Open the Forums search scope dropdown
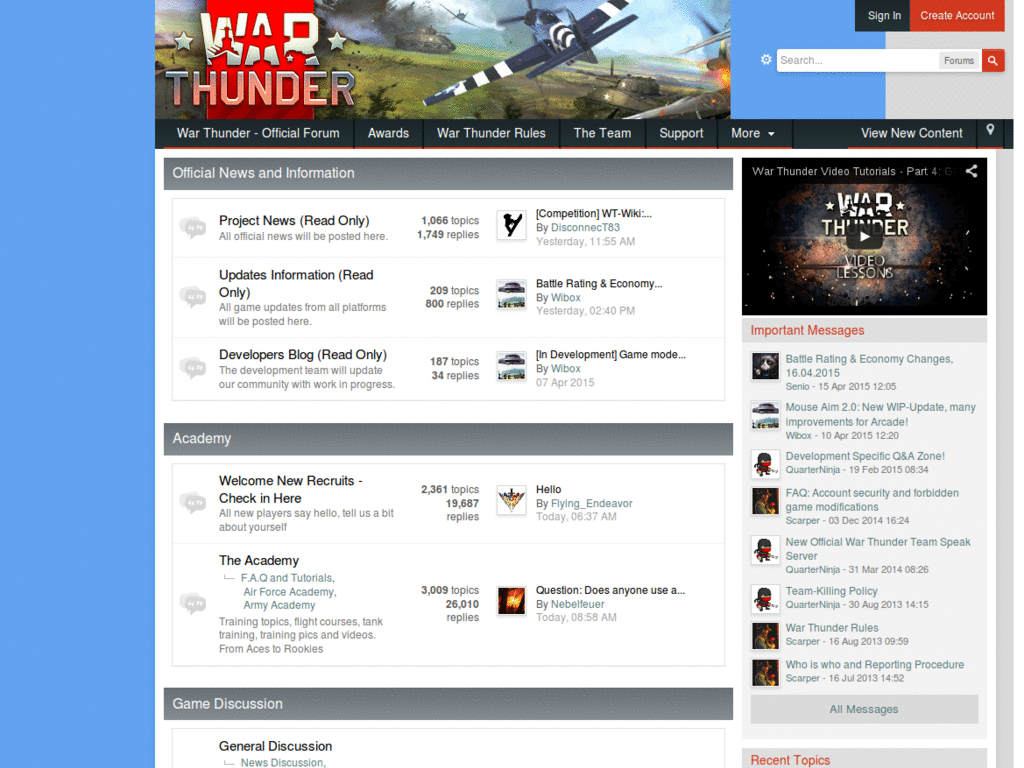Viewport: 1024px width, 768px height. click(959, 60)
